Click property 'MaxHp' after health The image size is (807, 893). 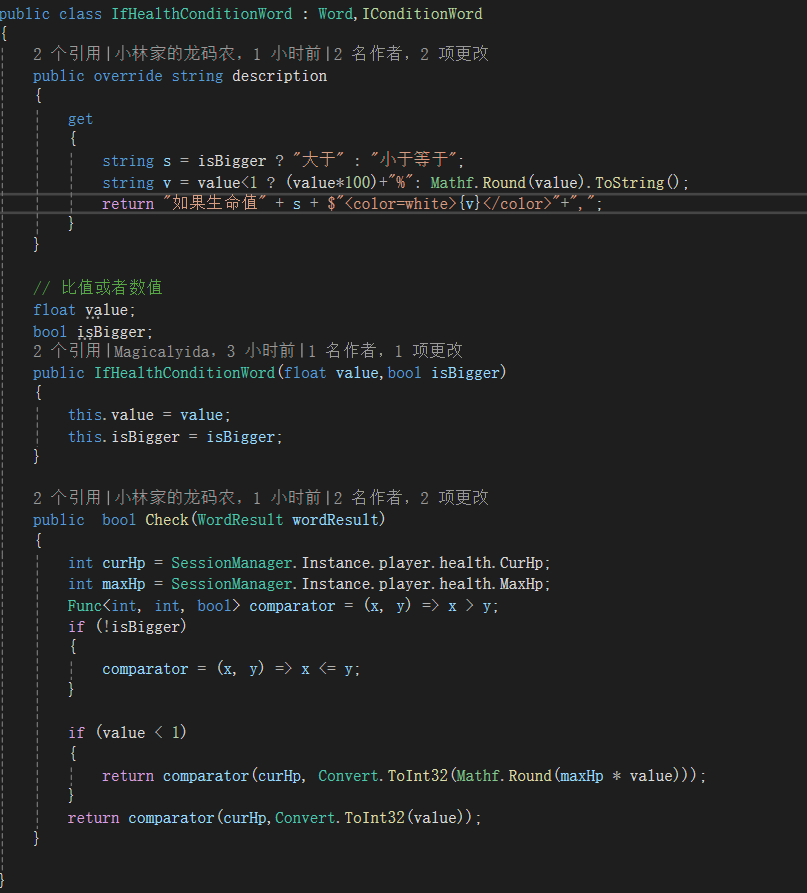click(x=522, y=584)
